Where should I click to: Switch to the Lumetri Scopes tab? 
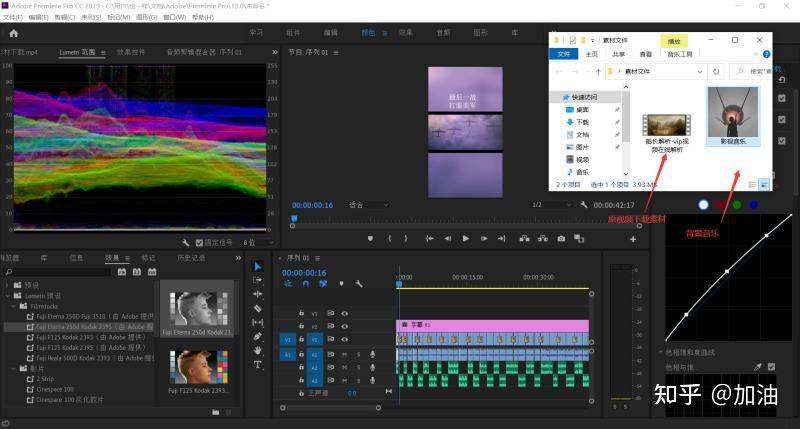[x=77, y=52]
